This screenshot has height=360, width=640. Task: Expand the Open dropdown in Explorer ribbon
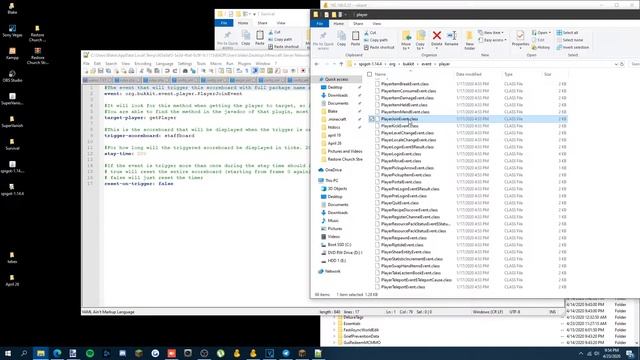pos(540,33)
